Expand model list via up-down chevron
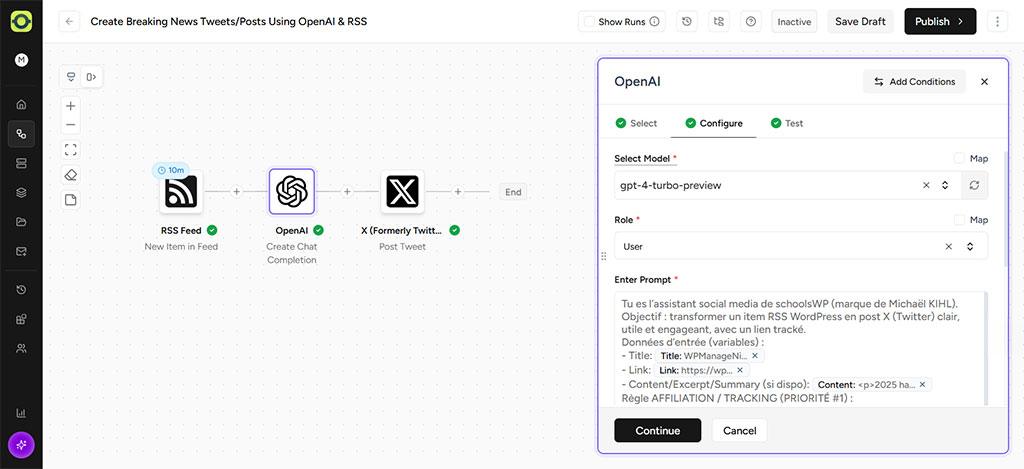Viewport: 1024px width, 469px height. click(944, 186)
